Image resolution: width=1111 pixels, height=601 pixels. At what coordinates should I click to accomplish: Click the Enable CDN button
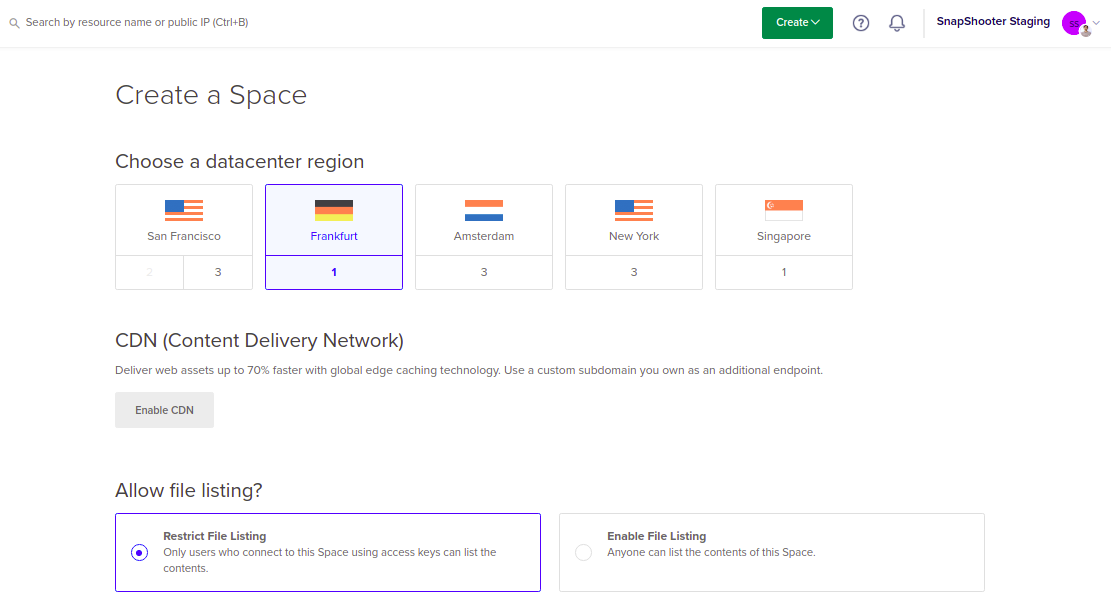coord(164,410)
